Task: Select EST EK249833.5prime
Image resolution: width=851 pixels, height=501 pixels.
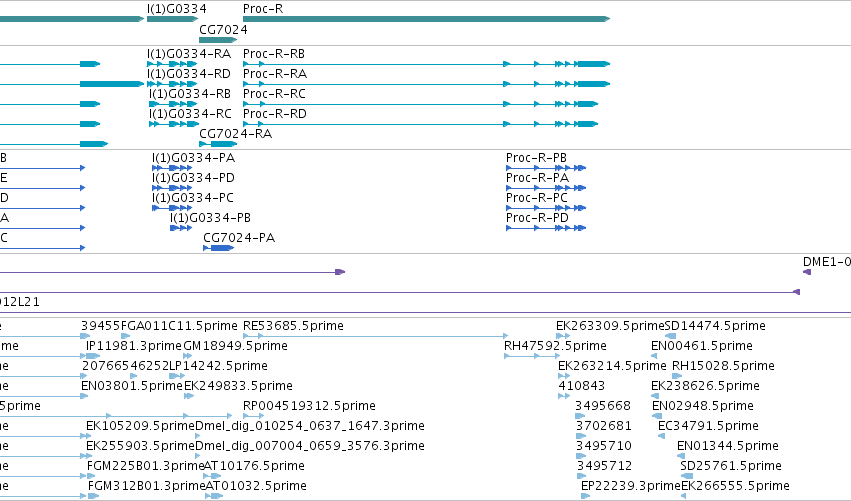Action: pos(238,386)
